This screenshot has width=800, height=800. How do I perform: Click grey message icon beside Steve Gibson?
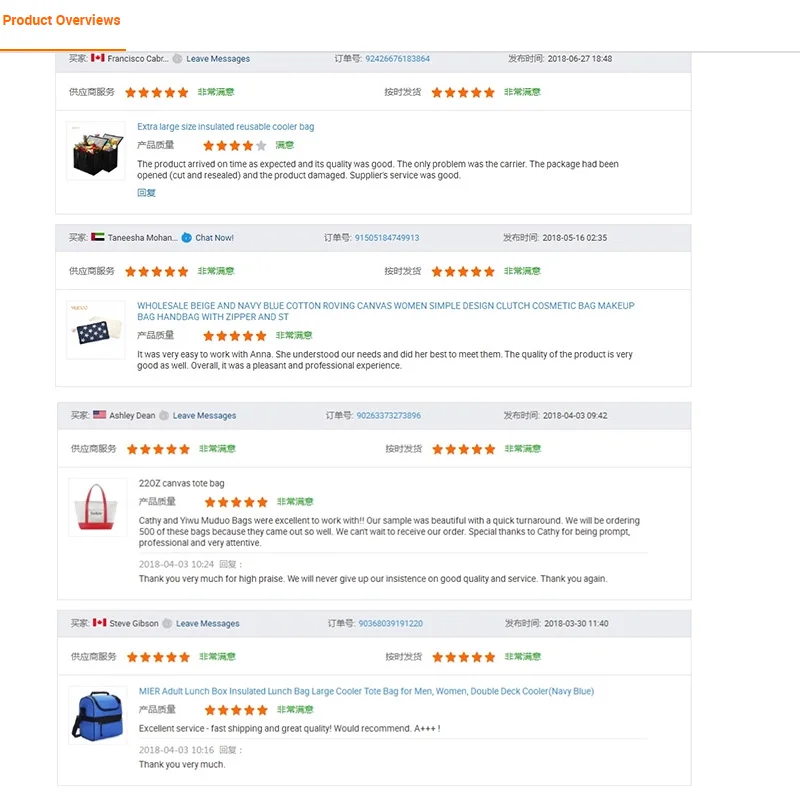[168, 623]
